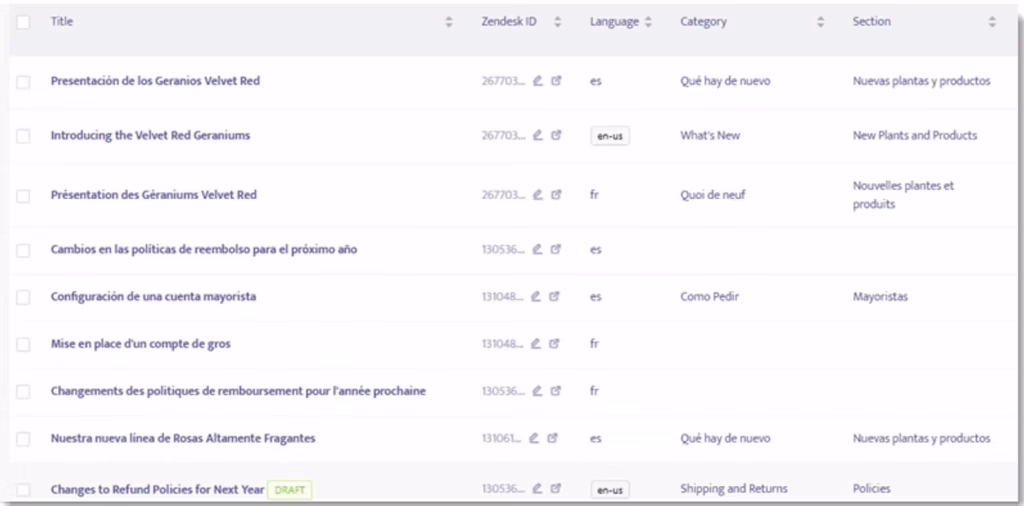Viewport: 1024px width, 506px height.
Task: Click the Shipping and Returns category cell
Action: (734, 488)
